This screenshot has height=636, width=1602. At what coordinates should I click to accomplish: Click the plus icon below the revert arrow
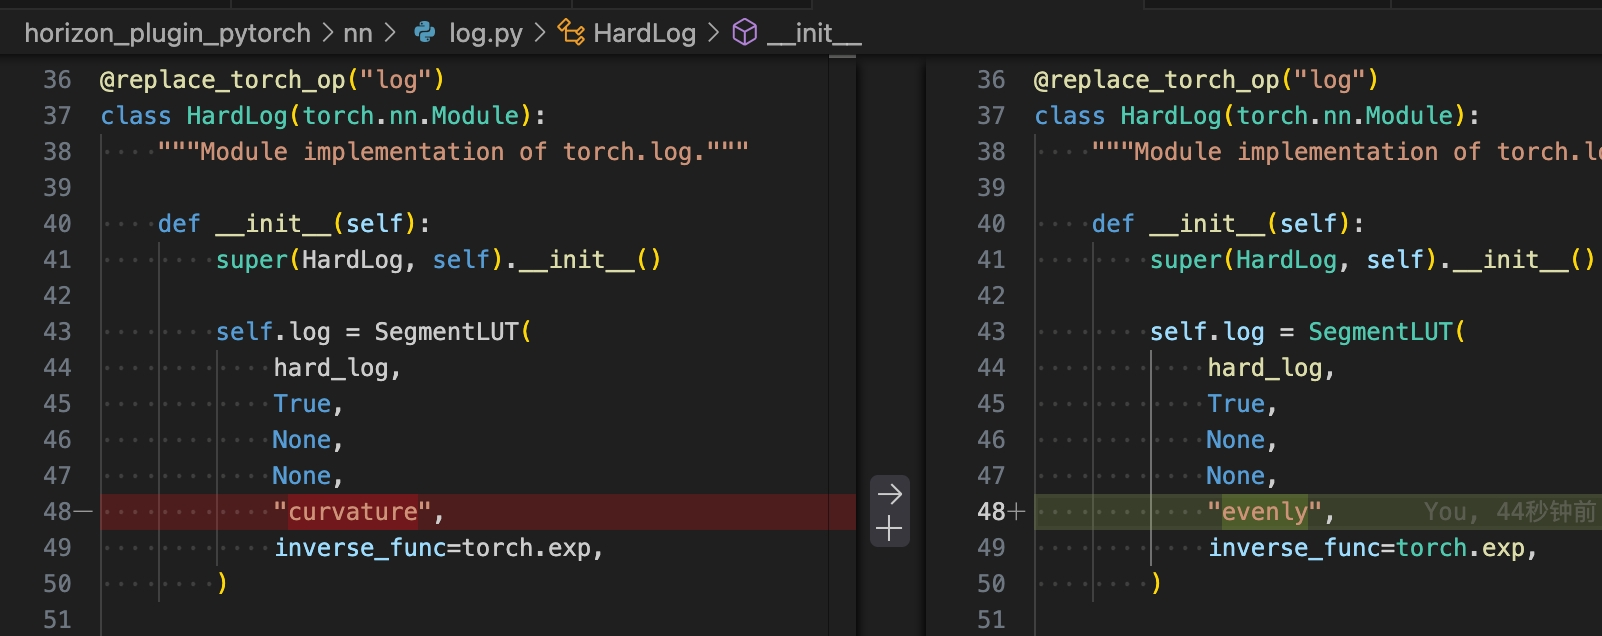click(889, 529)
